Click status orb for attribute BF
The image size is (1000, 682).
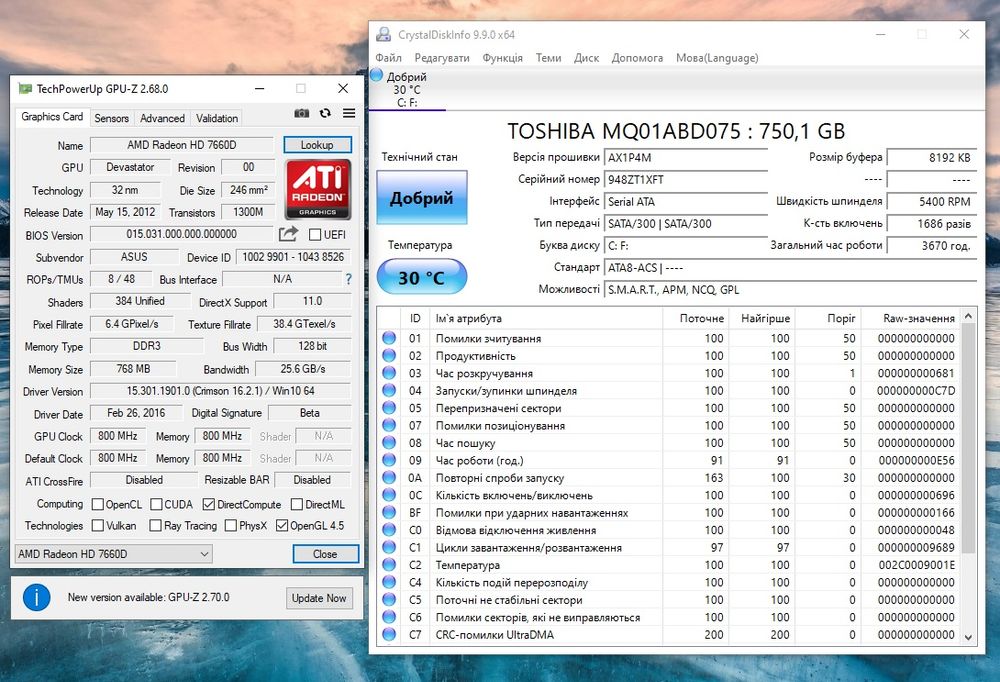(x=389, y=512)
